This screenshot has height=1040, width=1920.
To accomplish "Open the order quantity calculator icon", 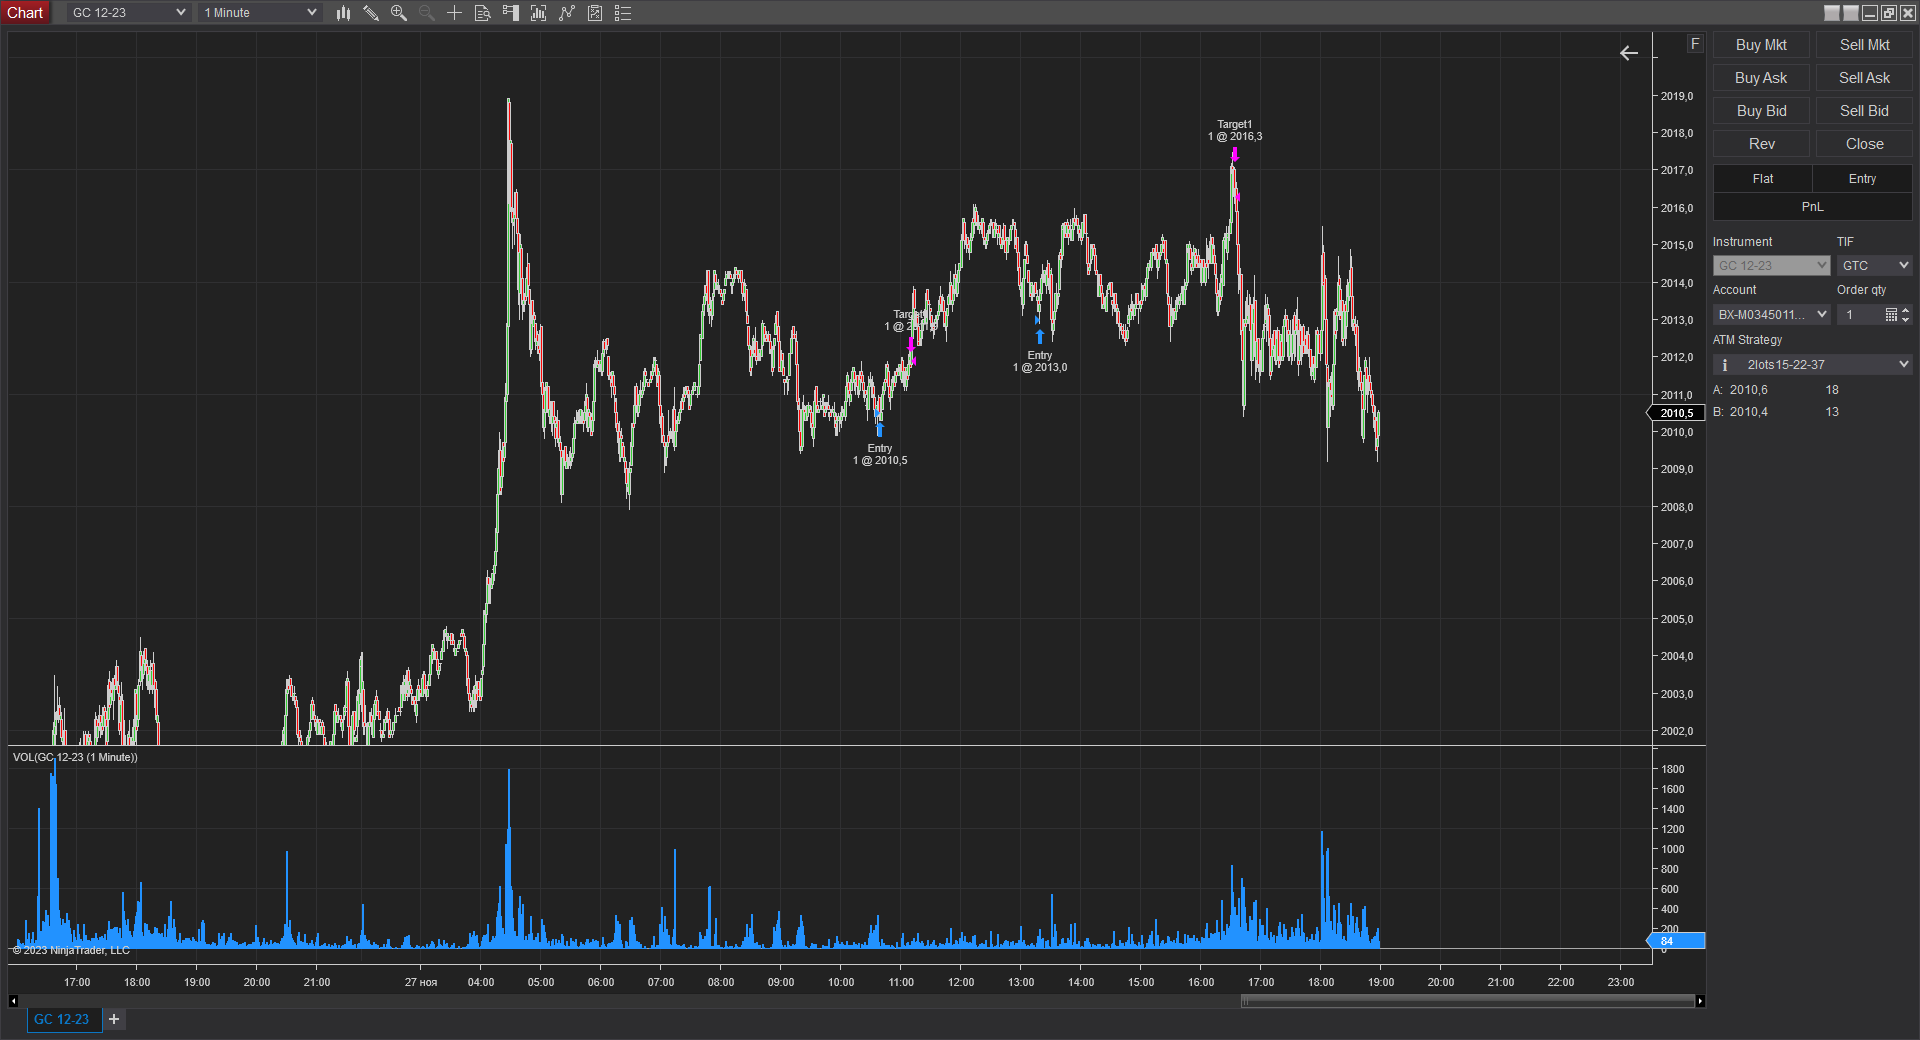I will tap(1891, 315).
